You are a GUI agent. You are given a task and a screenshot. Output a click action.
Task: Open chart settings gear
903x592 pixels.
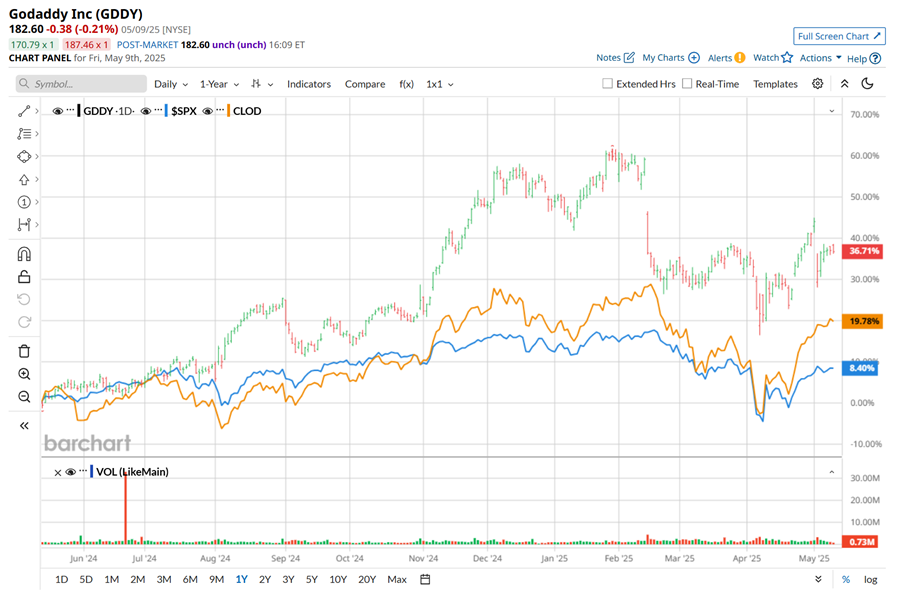coord(818,84)
